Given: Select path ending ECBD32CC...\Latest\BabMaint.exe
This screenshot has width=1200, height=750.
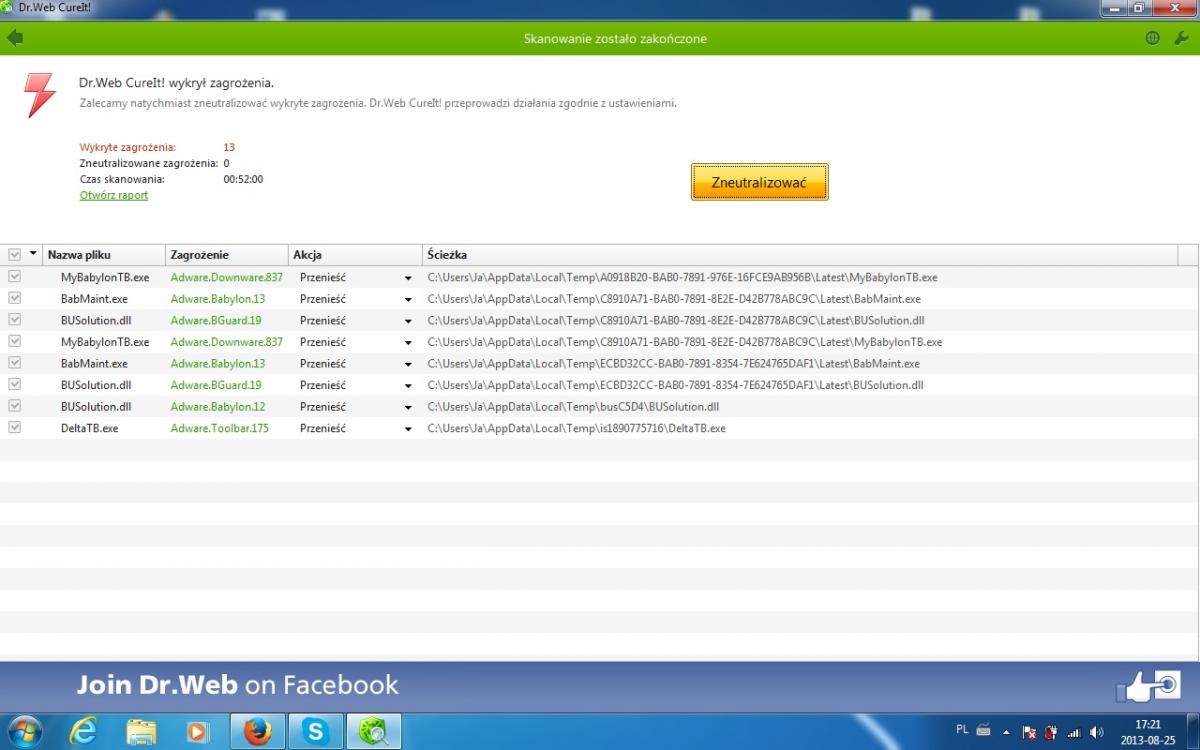Looking at the screenshot, I should [x=674, y=363].
